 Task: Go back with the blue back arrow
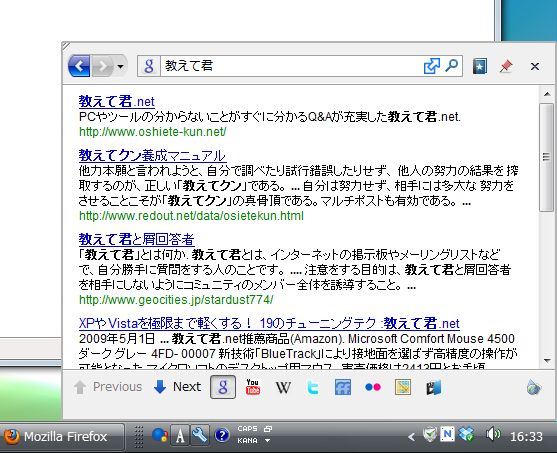point(79,66)
